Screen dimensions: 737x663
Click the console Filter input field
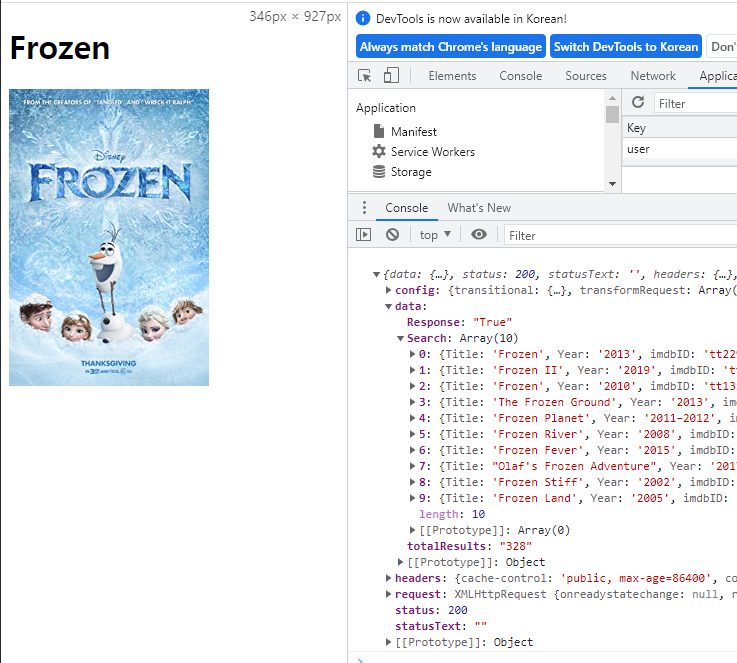(620, 235)
